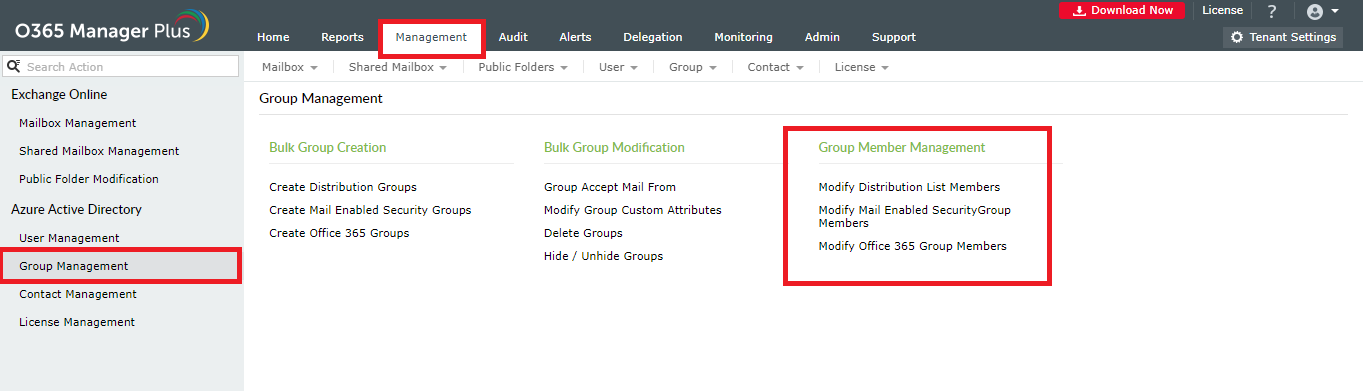
Task: Open Modify Office 365 Group Members
Action: (x=912, y=246)
